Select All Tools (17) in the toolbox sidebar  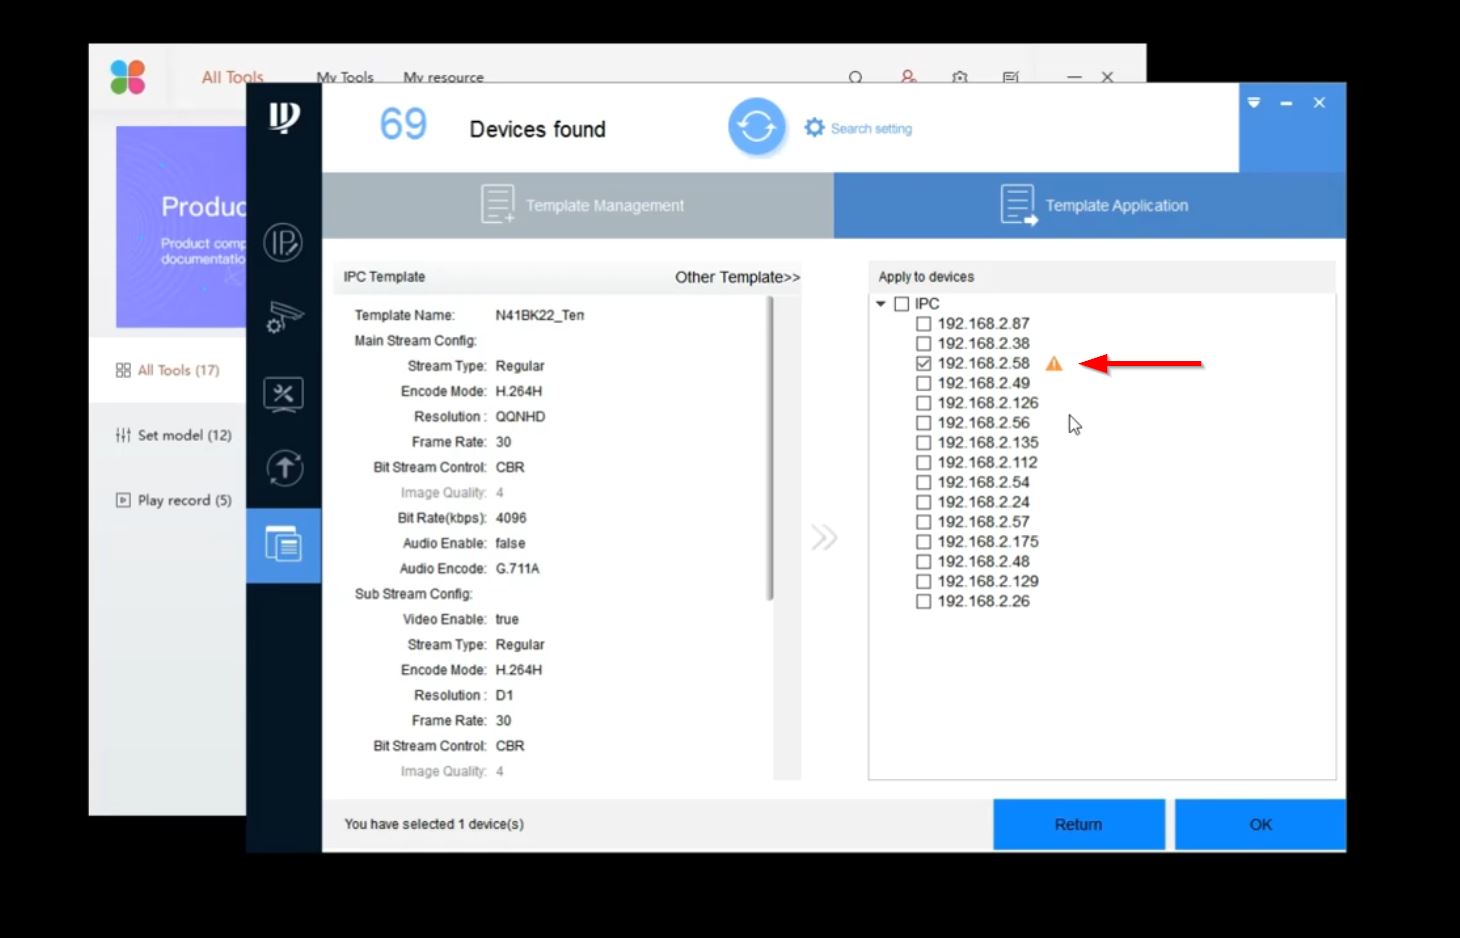168,370
